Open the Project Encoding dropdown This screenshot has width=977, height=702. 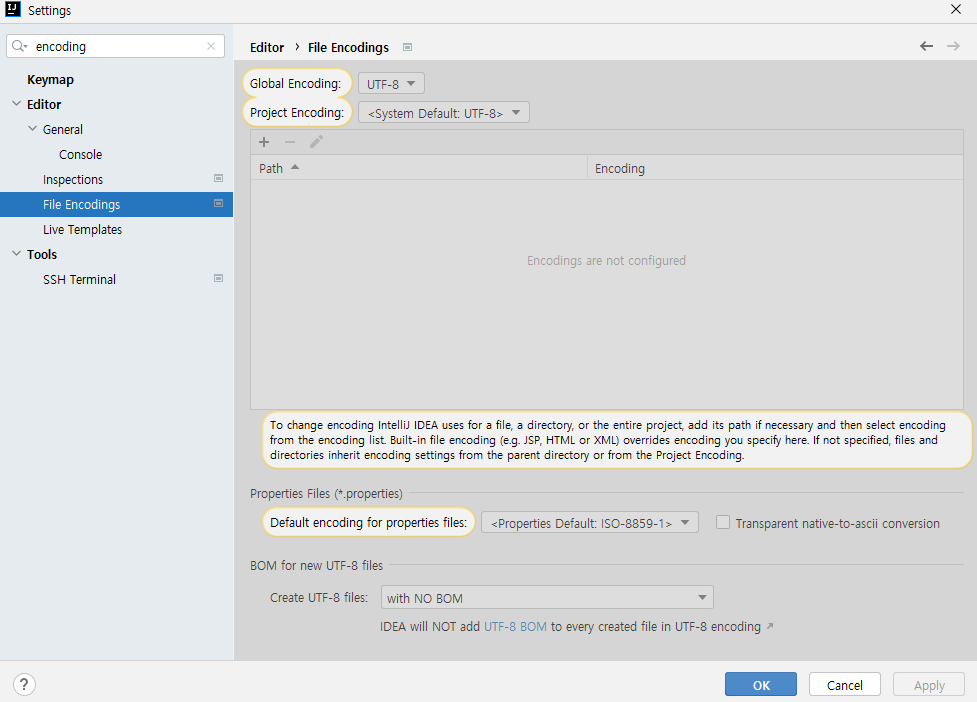[x=444, y=113]
